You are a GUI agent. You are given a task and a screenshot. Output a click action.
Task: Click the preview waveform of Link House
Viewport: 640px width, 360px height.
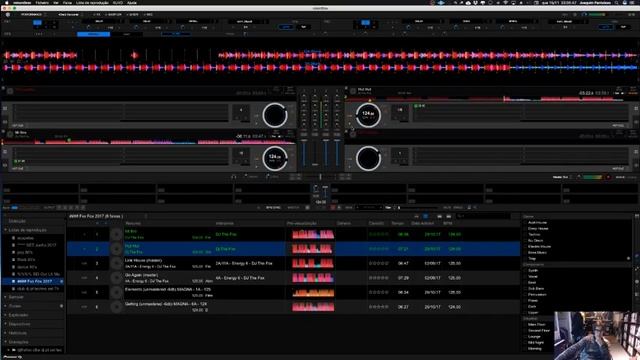click(313, 263)
